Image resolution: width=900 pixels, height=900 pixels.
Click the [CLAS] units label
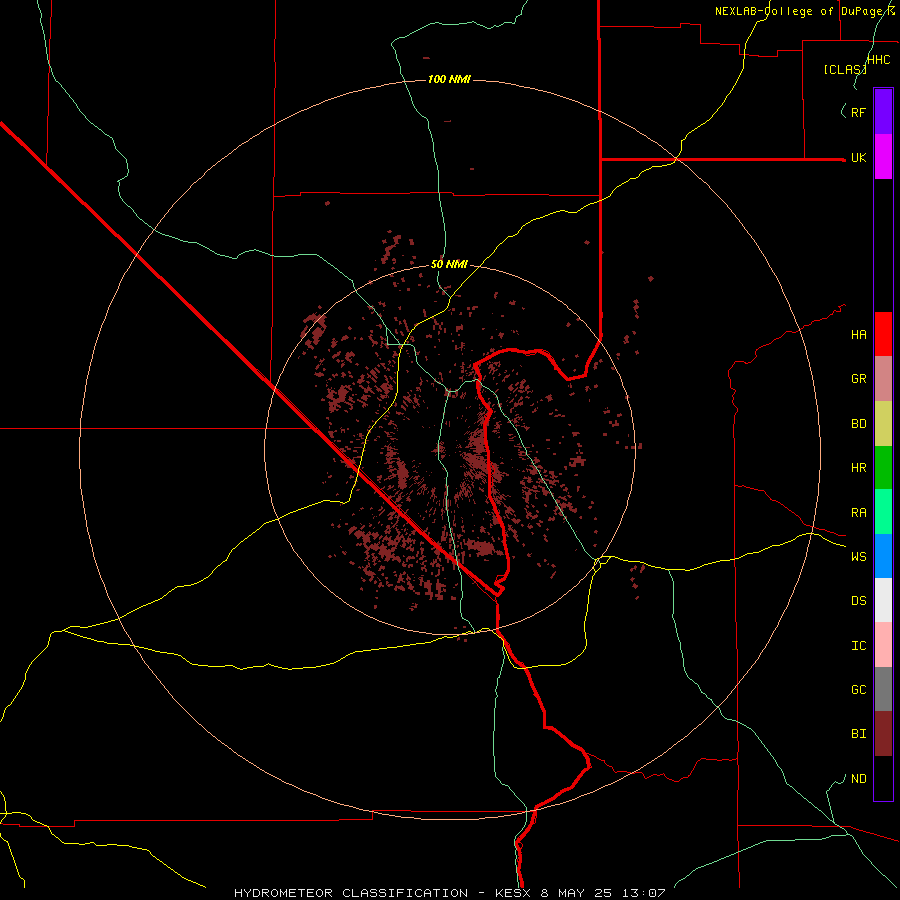click(x=845, y=69)
